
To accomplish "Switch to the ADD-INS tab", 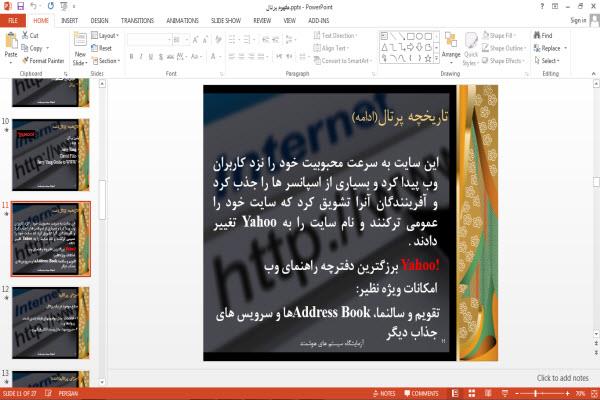I will [319, 21].
